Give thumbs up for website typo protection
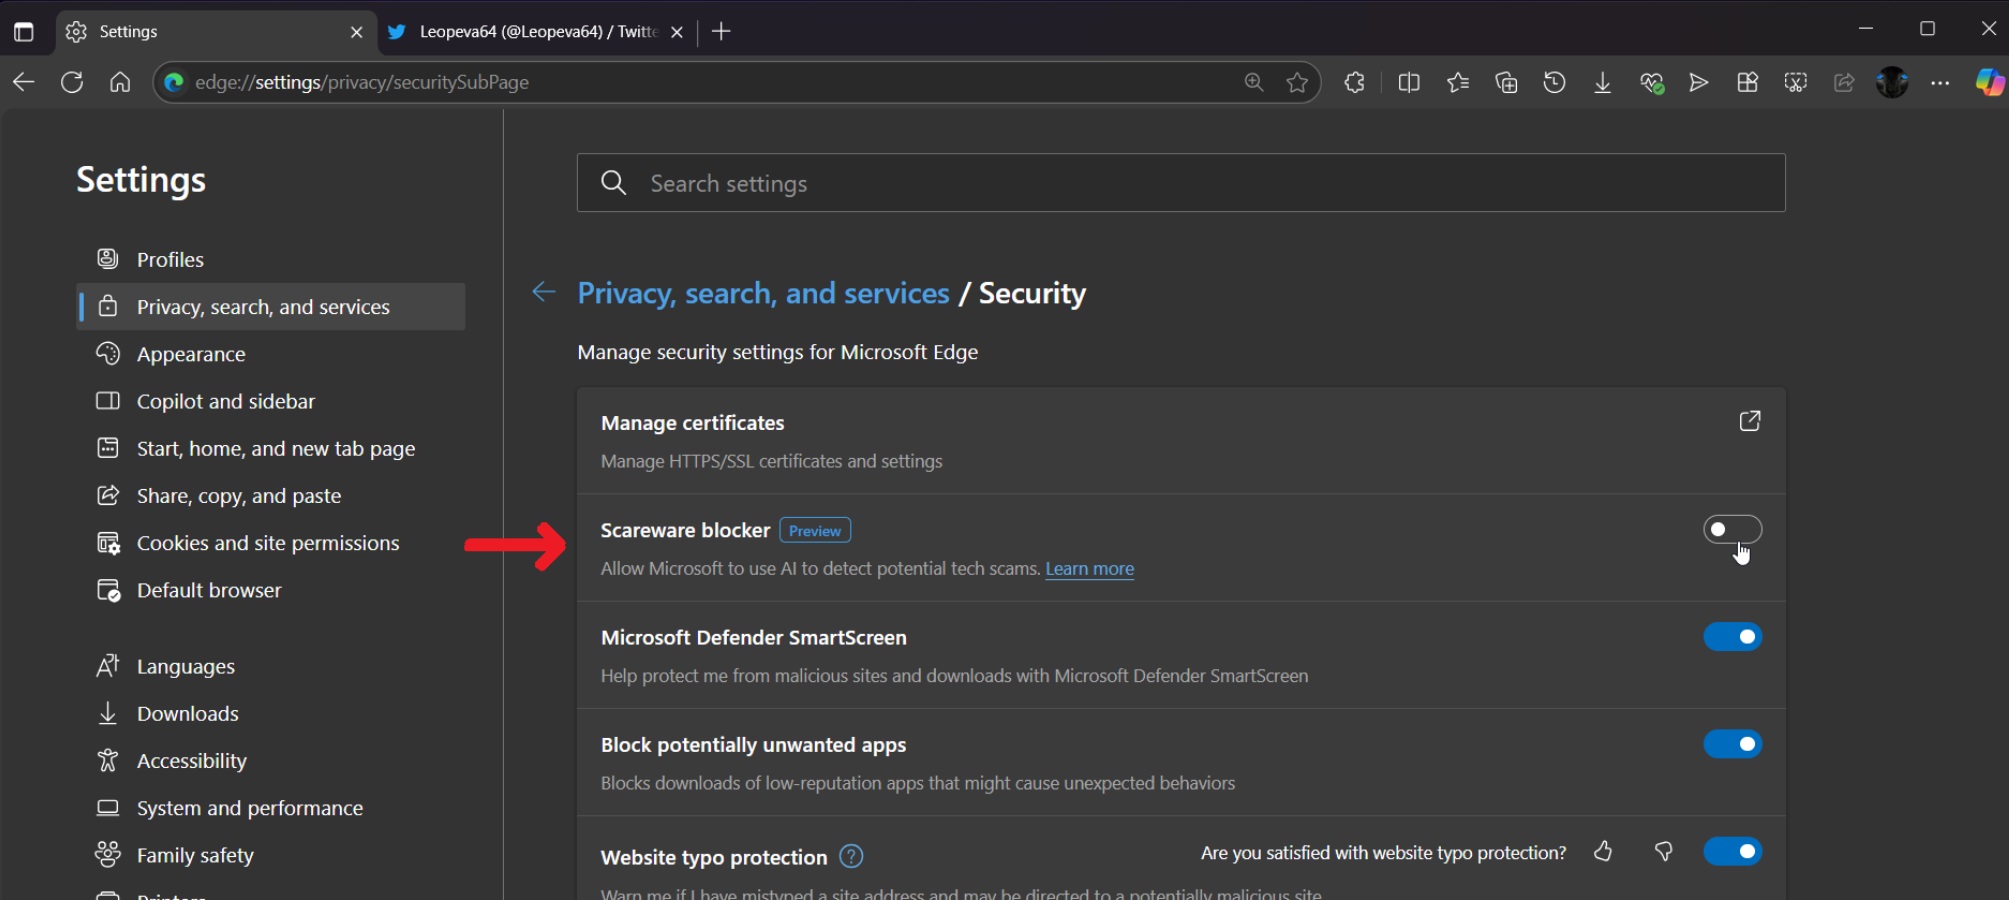The height and width of the screenshot is (900, 2009). click(x=1603, y=851)
